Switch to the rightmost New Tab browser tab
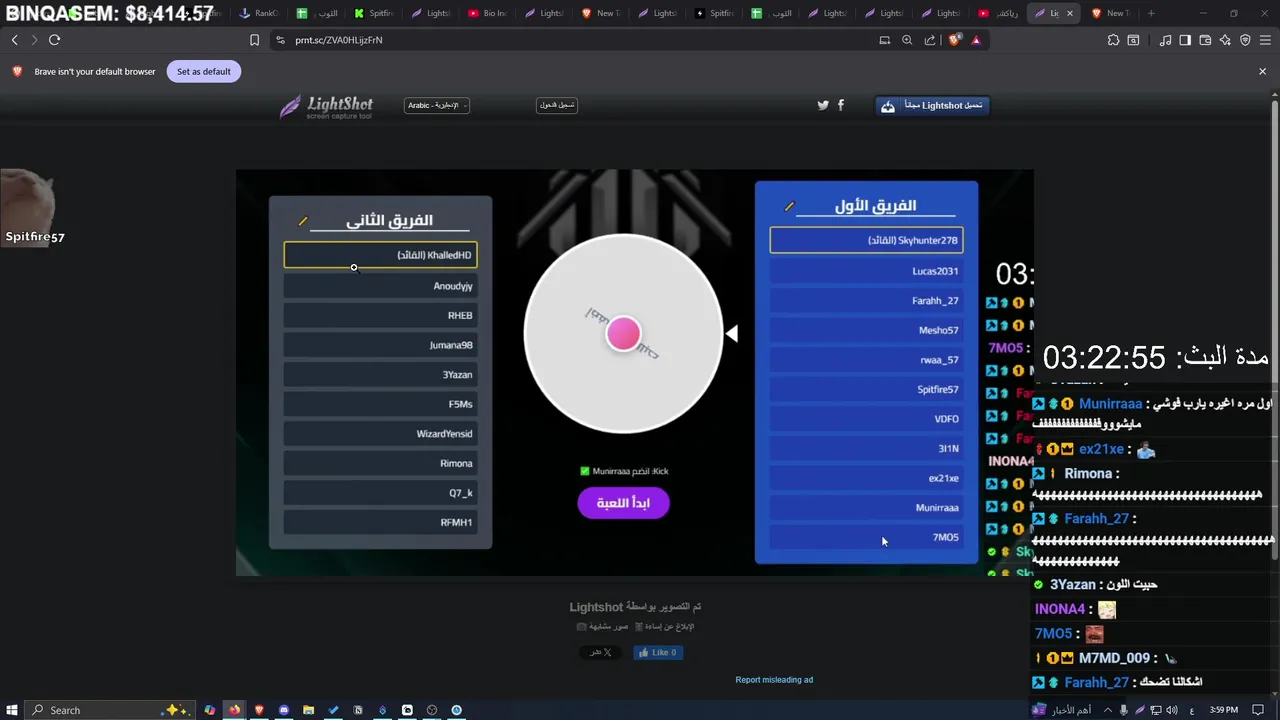 (x=1110, y=13)
